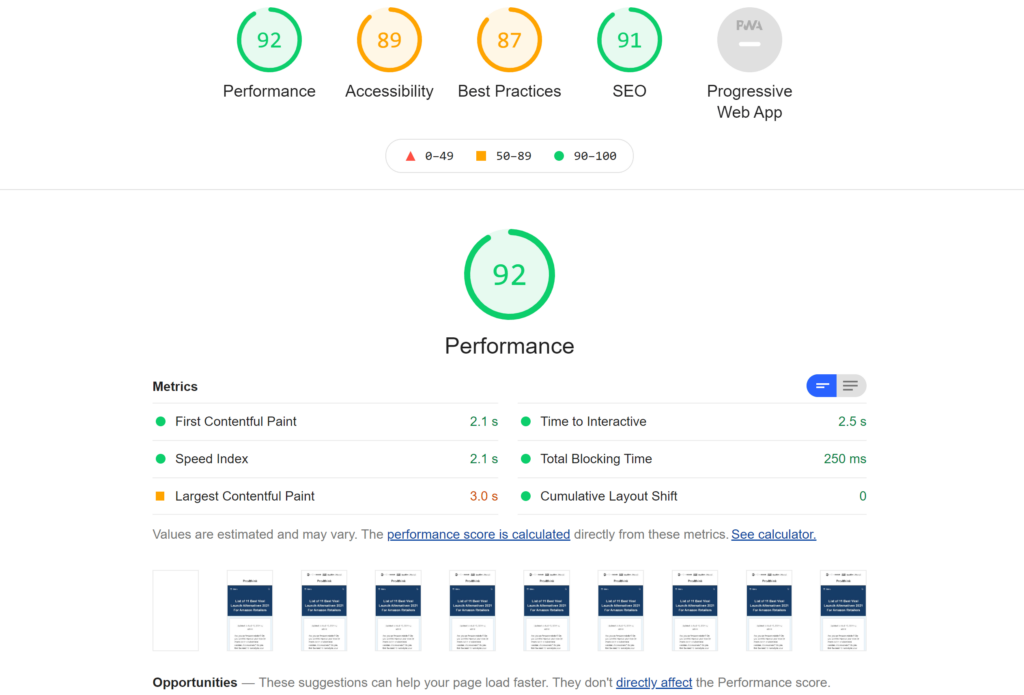This screenshot has width=1024, height=695.
Task: Click the Performance score gauge at top
Action: click(269, 40)
